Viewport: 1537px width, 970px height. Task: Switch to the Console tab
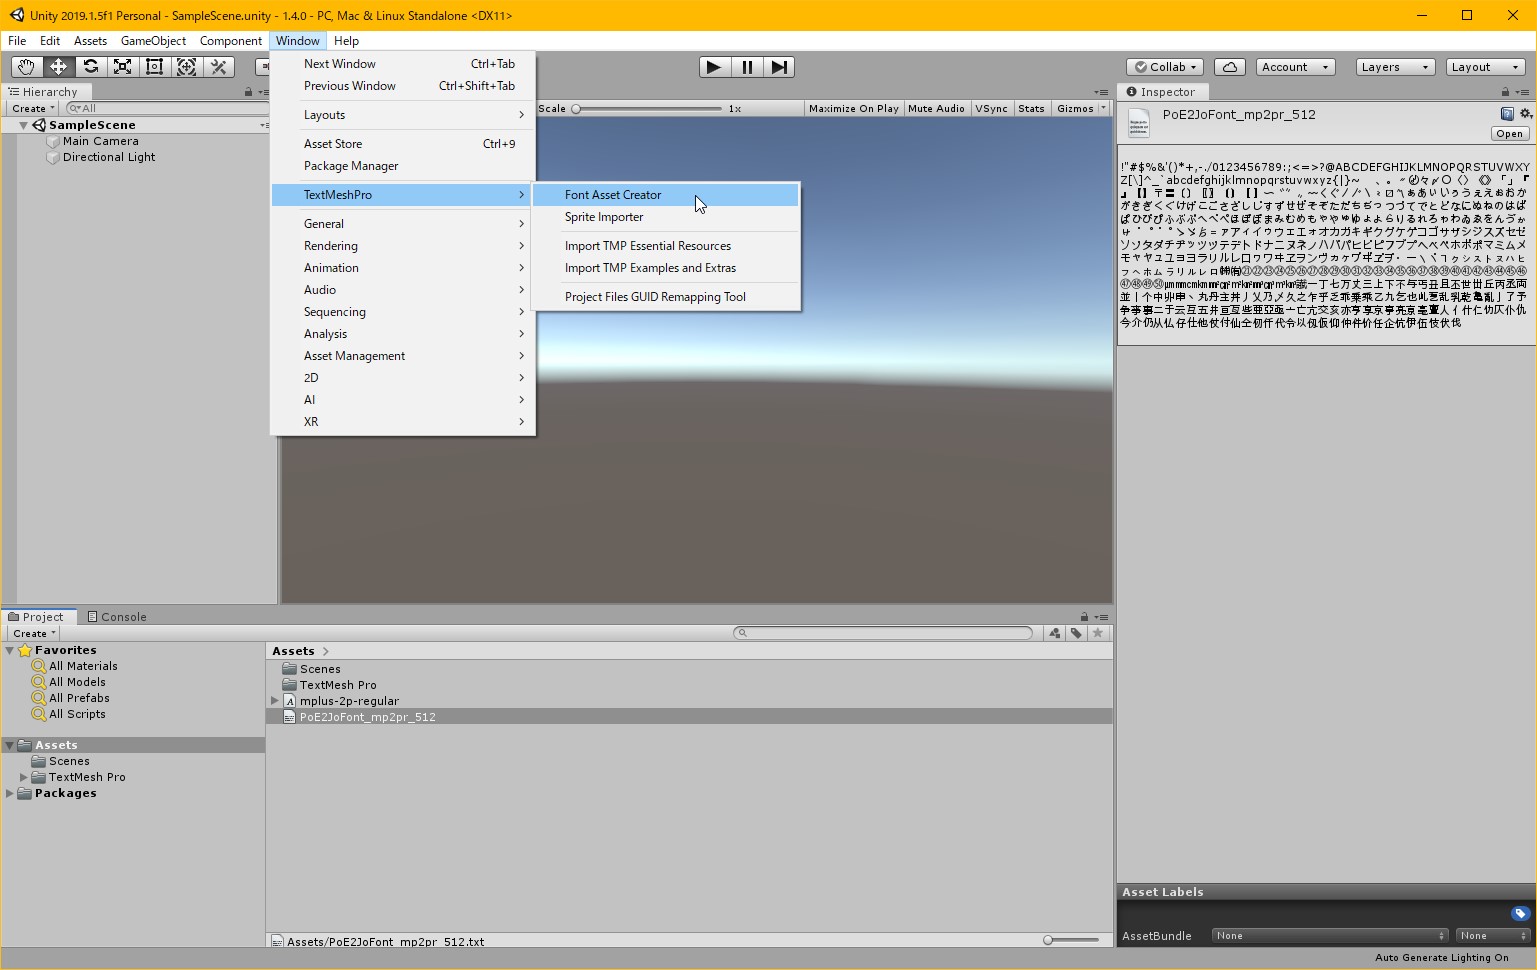point(117,617)
